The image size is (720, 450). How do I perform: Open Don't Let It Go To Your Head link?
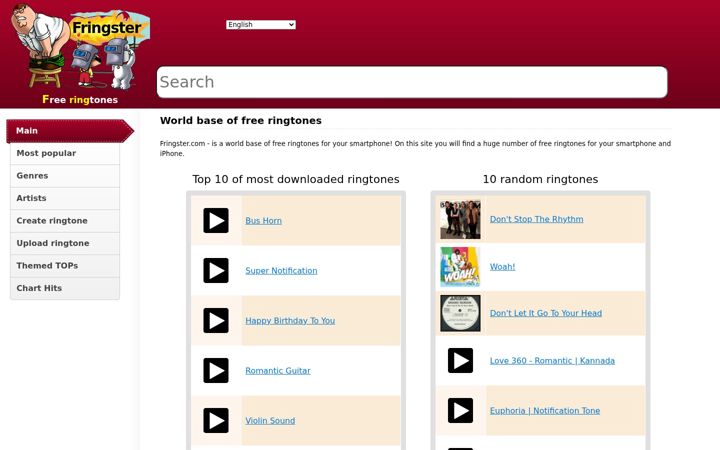coord(546,313)
